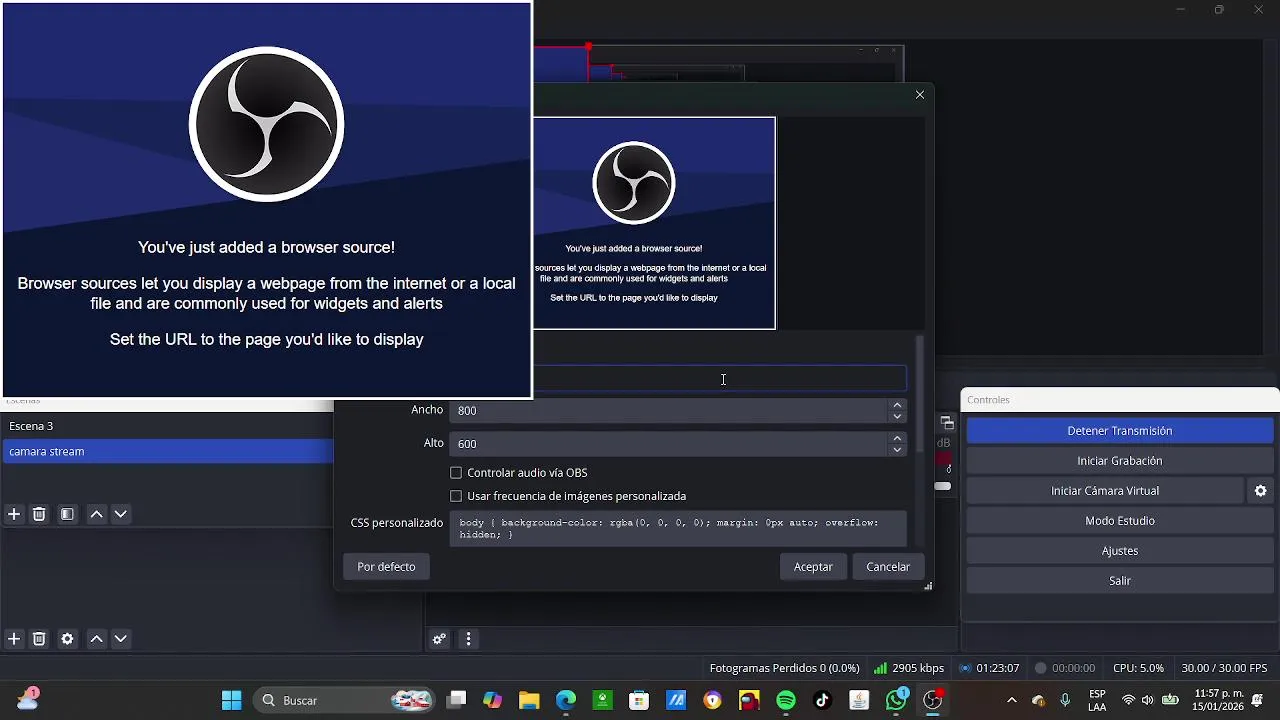Reset settings with Por defecto button
The image size is (1280, 720).
[x=386, y=567]
